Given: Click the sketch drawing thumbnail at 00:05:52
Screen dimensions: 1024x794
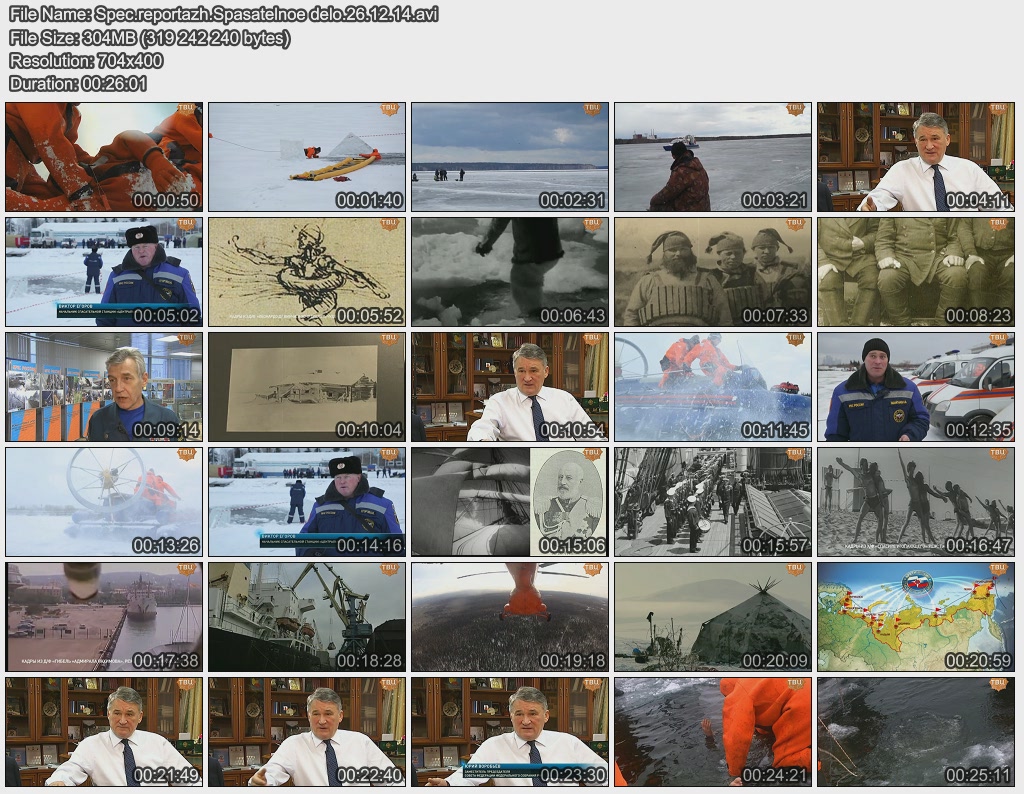Looking at the screenshot, I should pyautogui.click(x=307, y=272).
